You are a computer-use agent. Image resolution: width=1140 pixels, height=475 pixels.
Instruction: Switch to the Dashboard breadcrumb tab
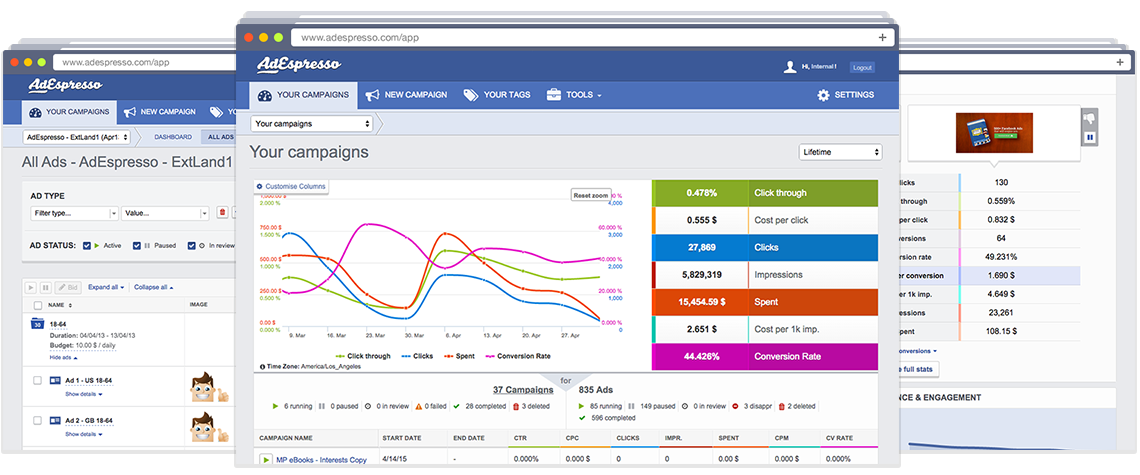pyautogui.click(x=173, y=137)
